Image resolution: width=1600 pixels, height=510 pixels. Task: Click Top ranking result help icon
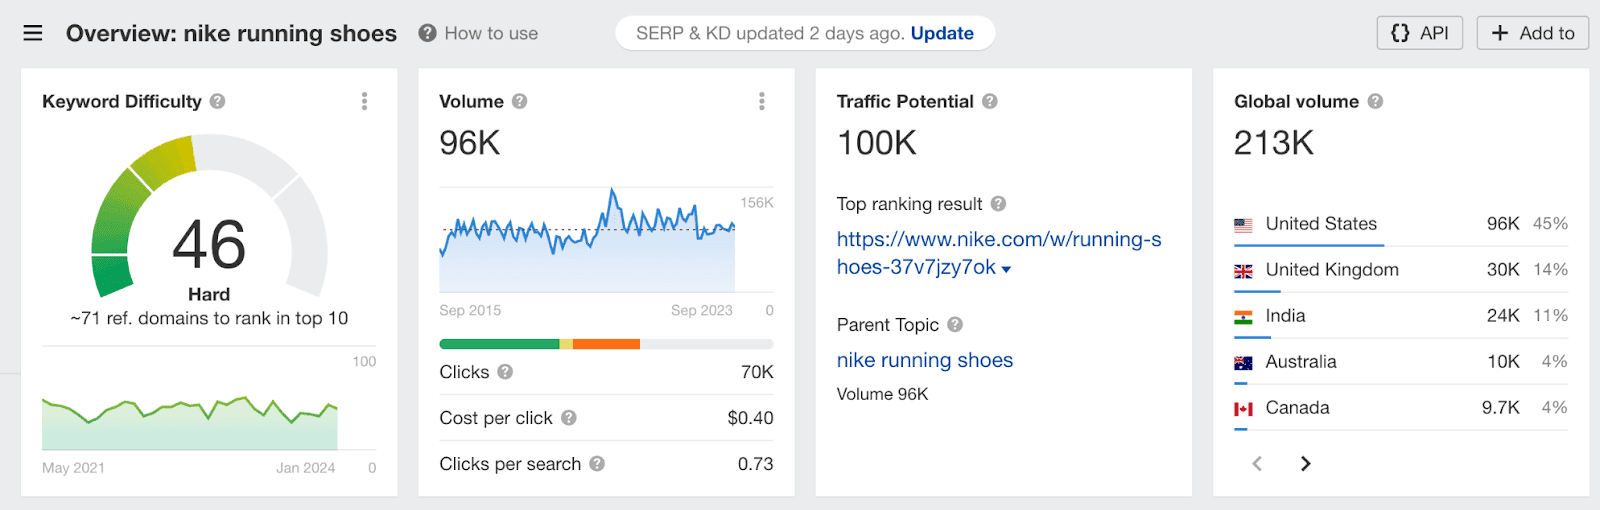pos(998,204)
